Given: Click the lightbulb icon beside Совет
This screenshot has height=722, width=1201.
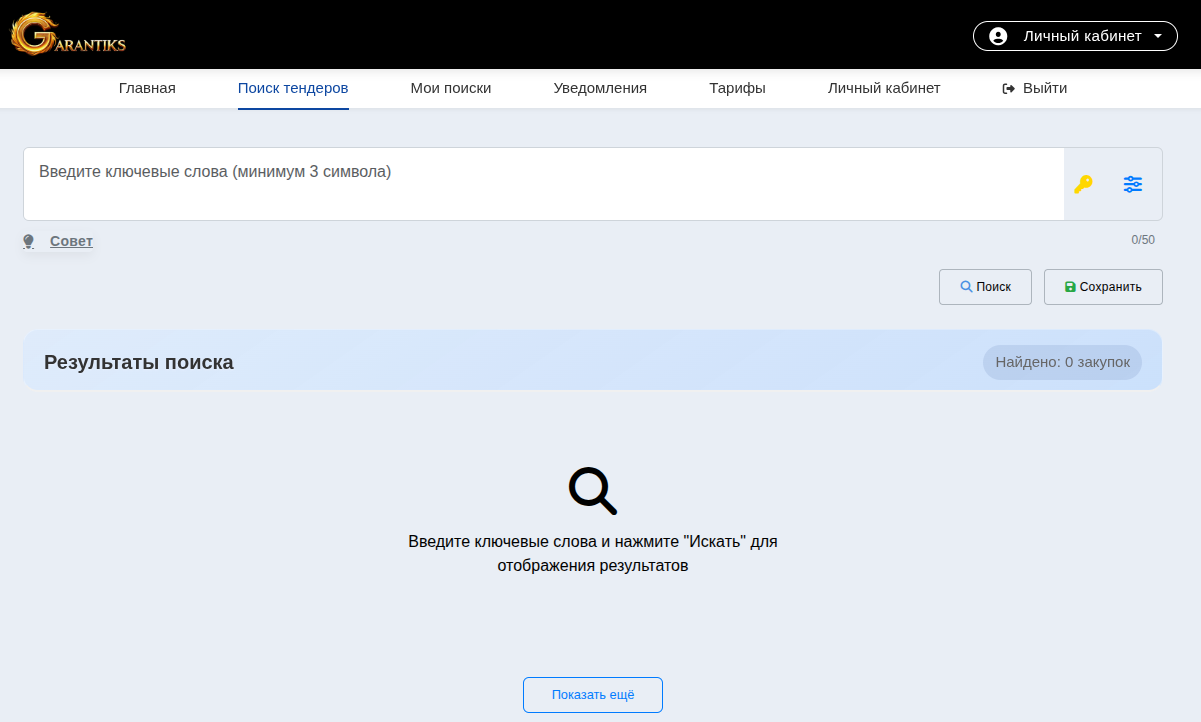Looking at the screenshot, I should (x=28, y=240).
